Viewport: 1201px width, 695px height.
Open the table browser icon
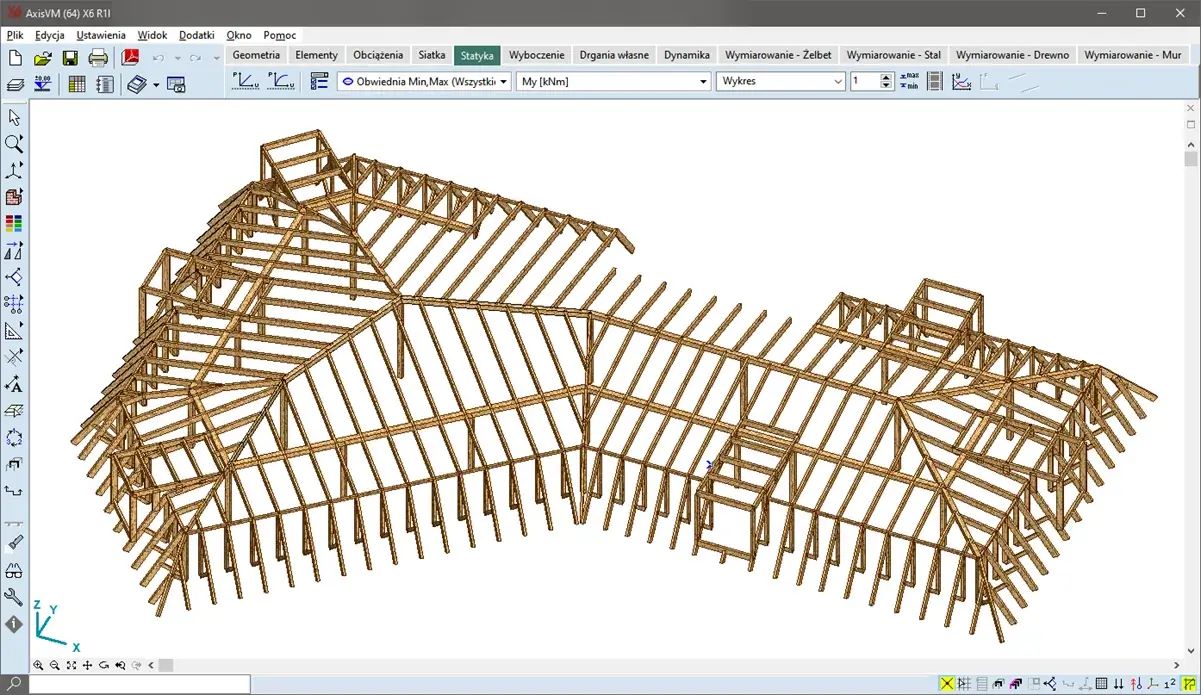click(77, 84)
